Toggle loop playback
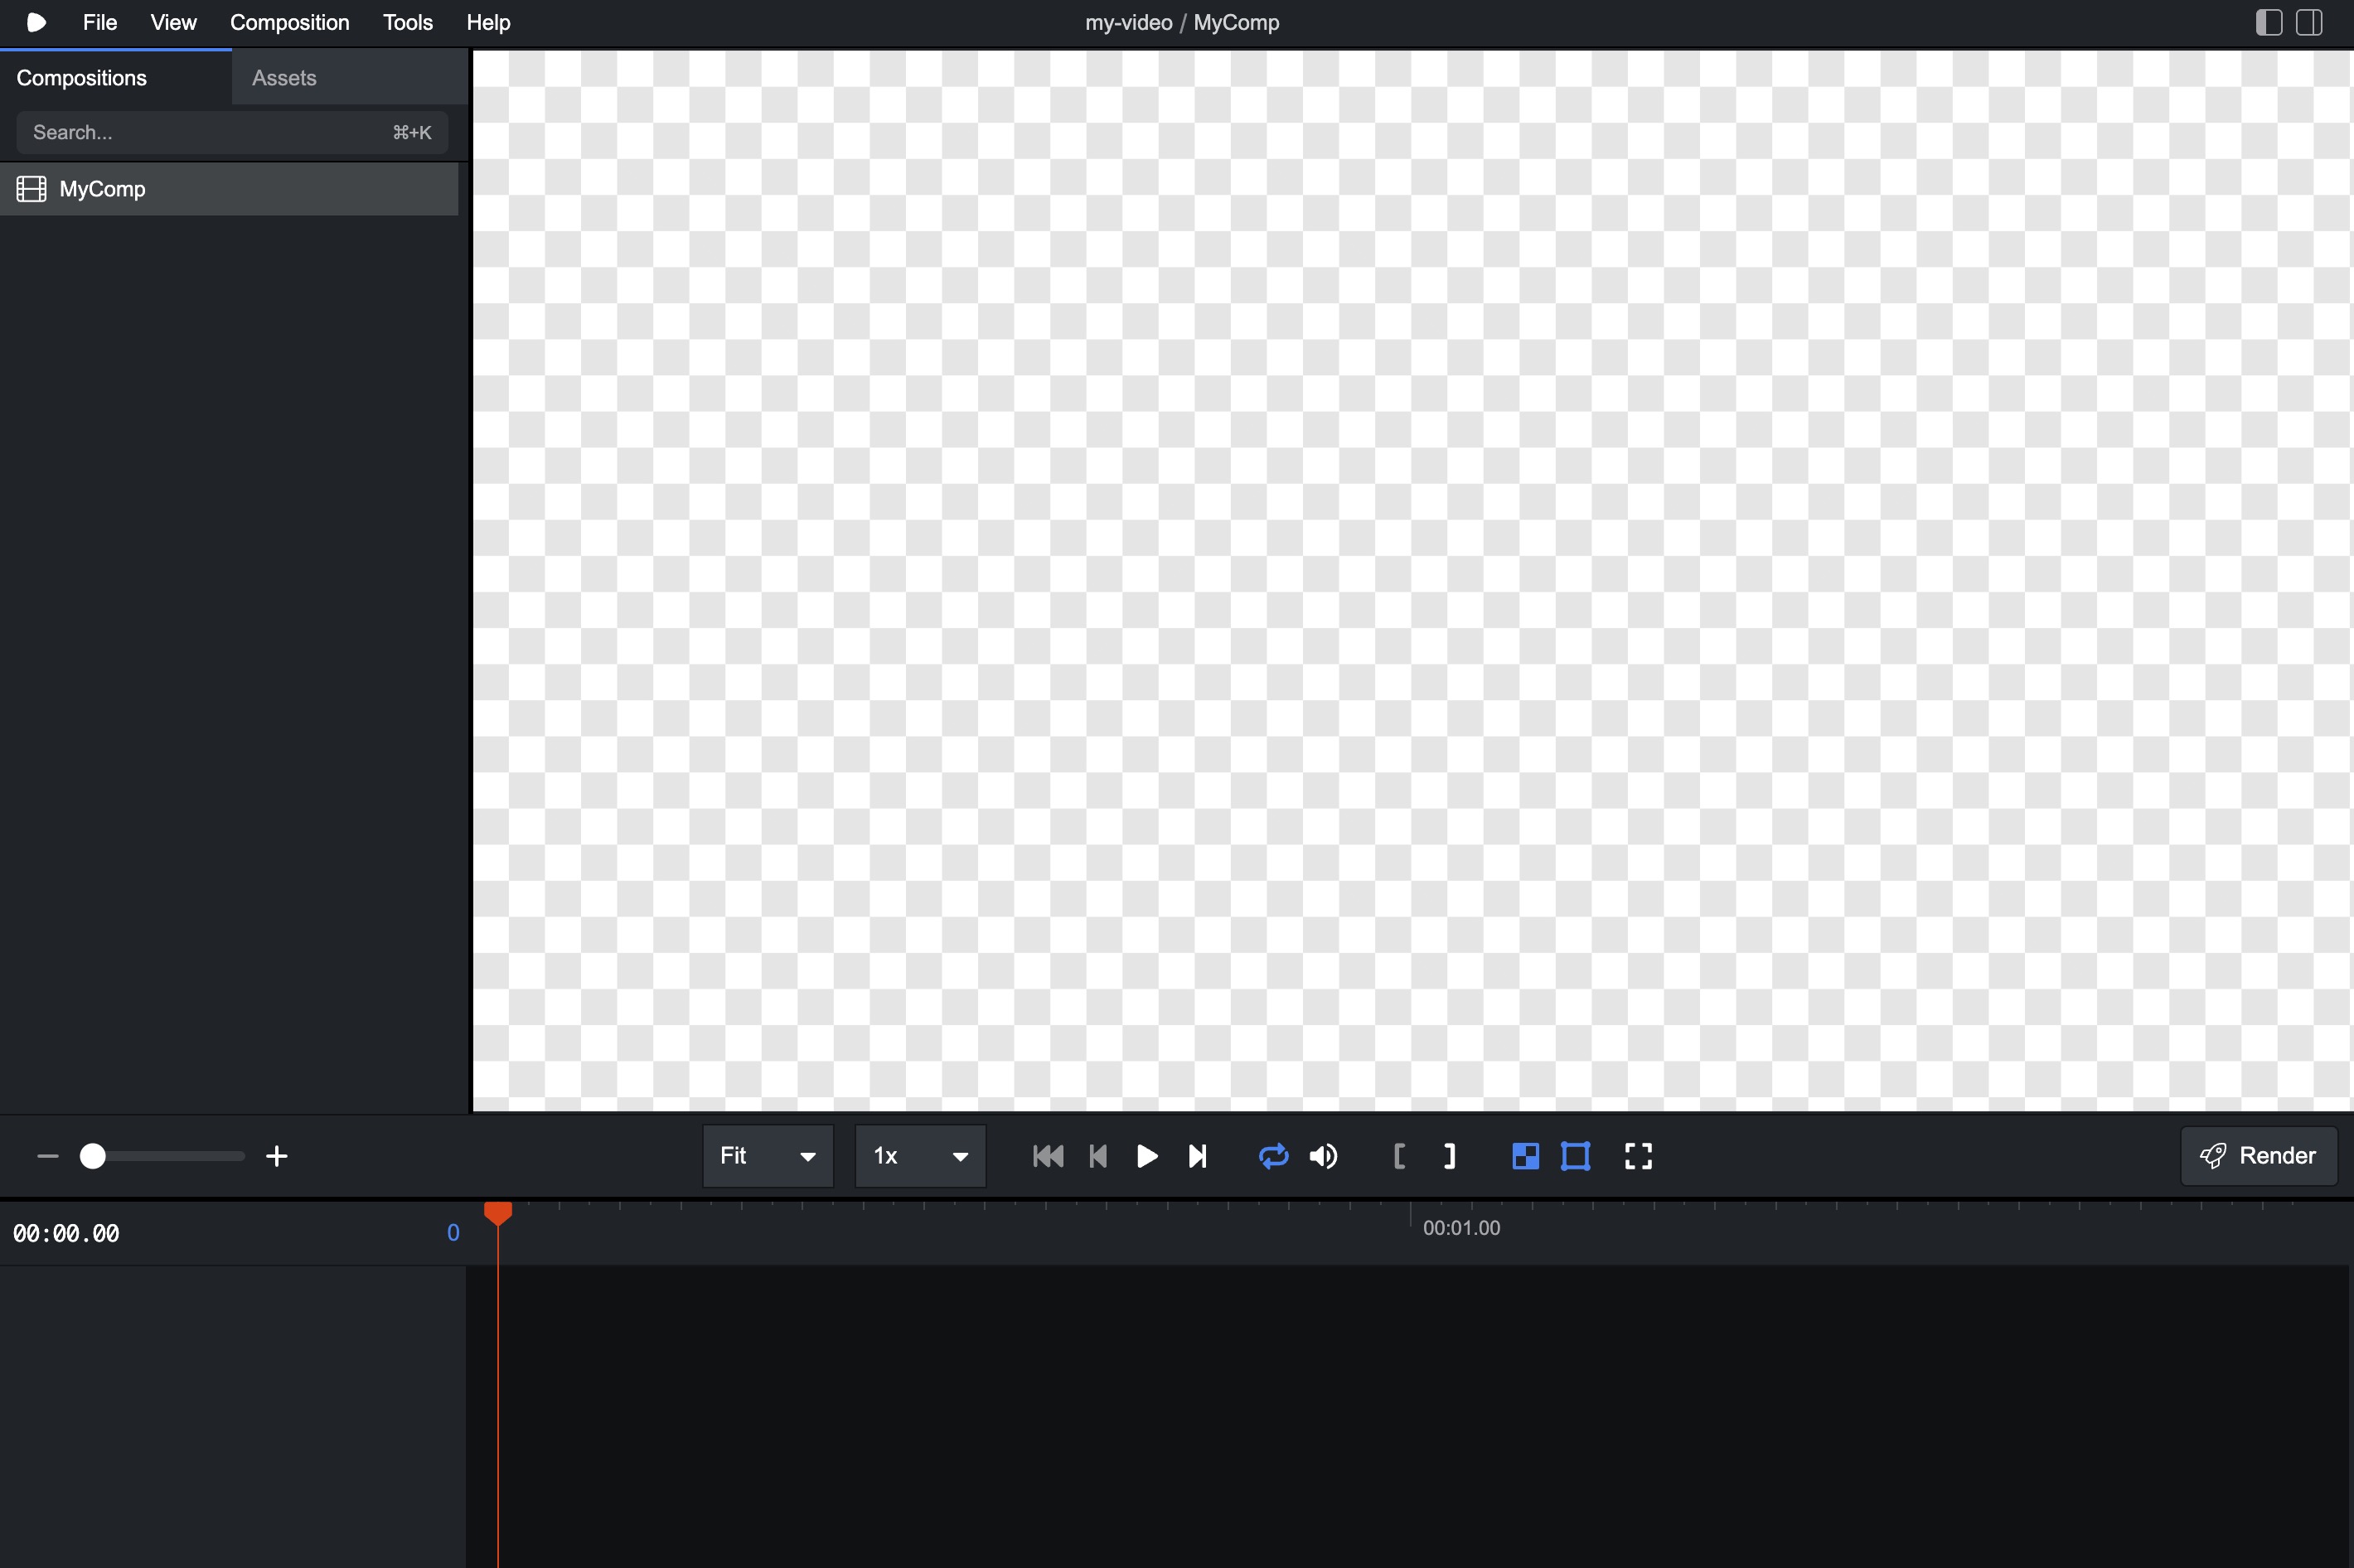The width and height of the screenshot is (2354, 1568). coord(1273,1156)
